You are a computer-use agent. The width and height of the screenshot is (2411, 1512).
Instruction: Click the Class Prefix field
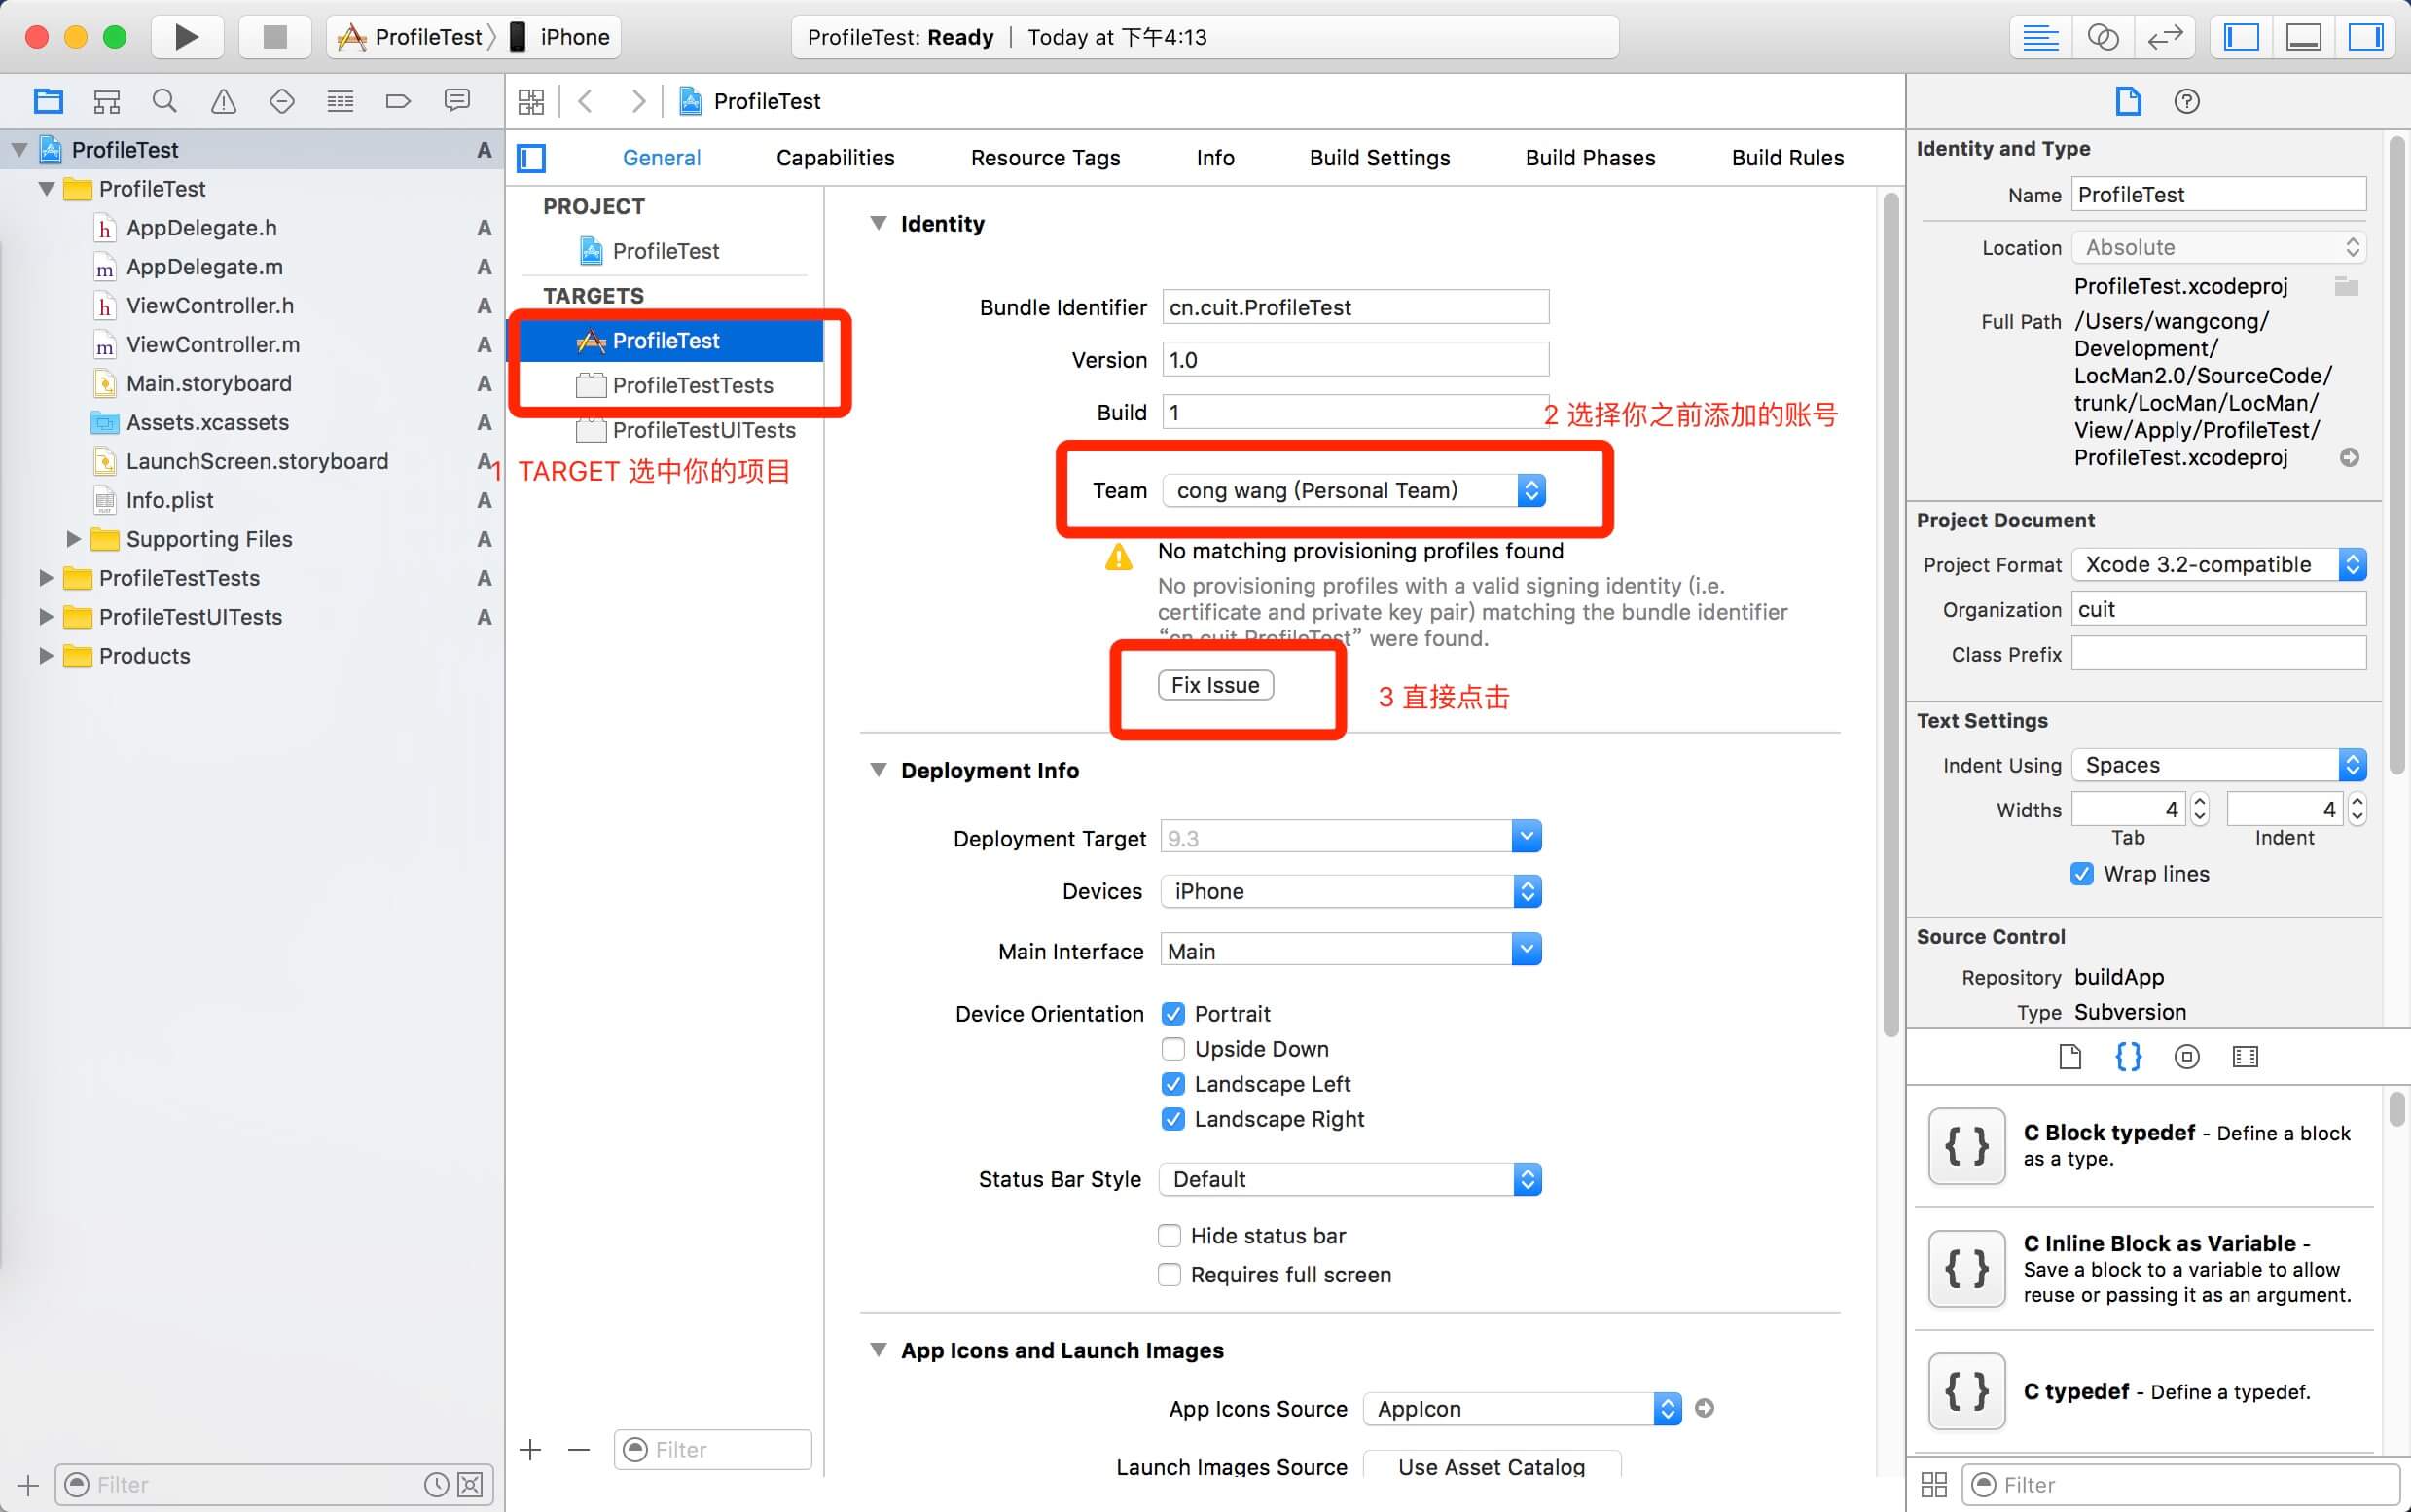2218,654
